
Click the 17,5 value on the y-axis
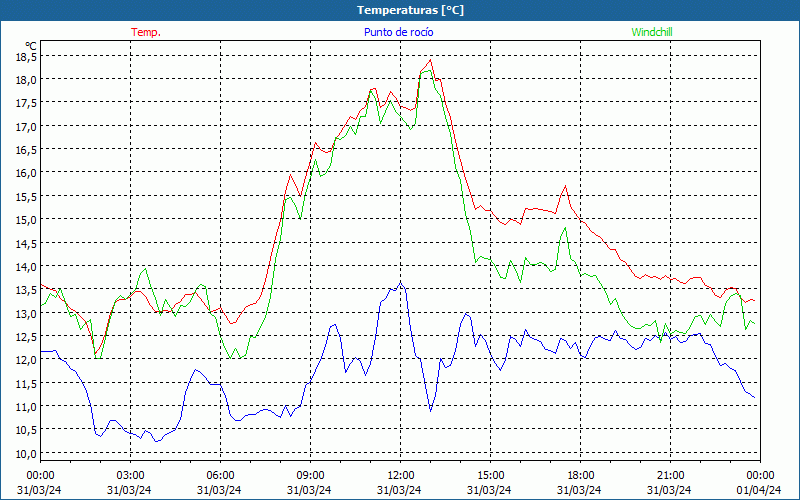[26, 103]
